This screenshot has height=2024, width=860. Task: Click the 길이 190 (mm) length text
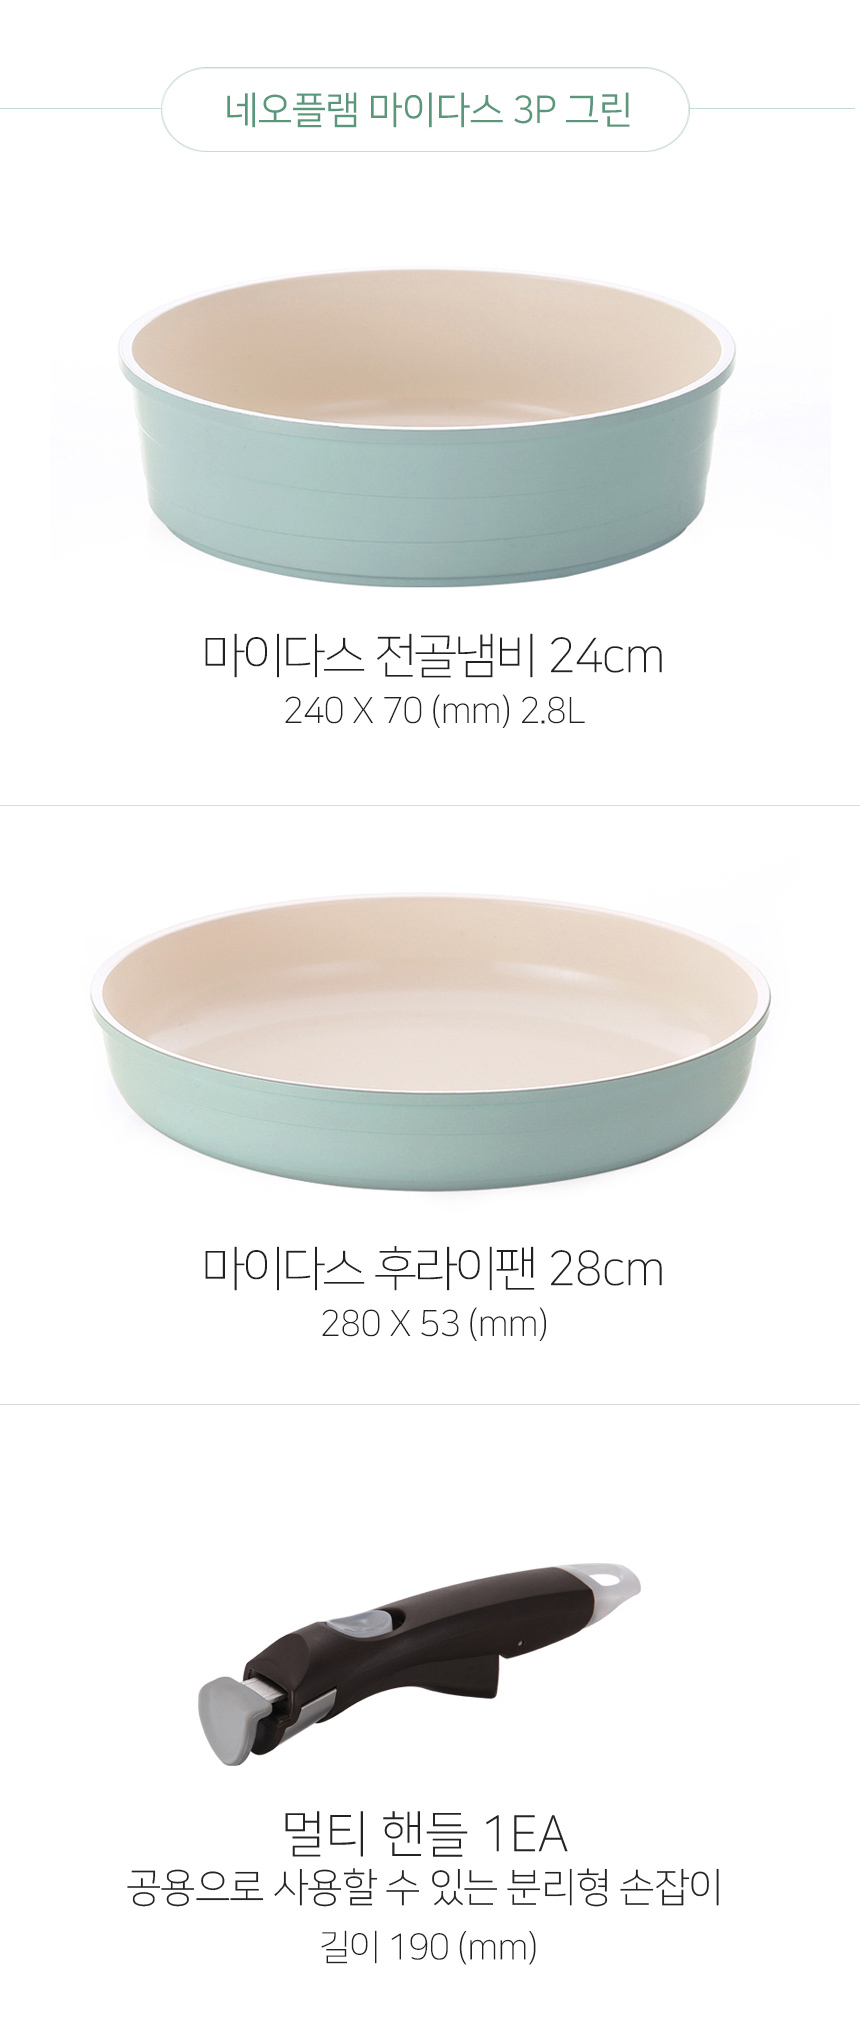pyautogui.click(x=429, y=1948)
